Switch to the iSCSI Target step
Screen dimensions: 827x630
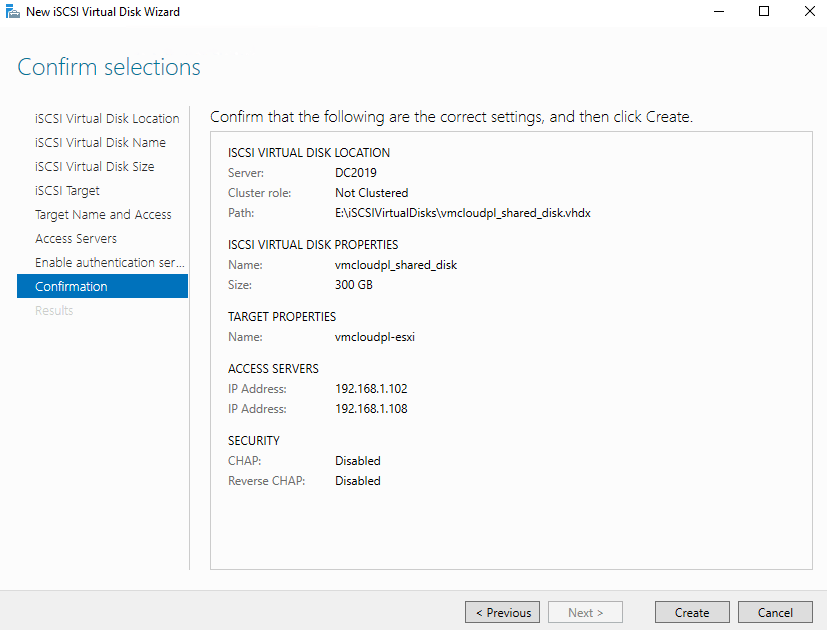coord(67,190)
